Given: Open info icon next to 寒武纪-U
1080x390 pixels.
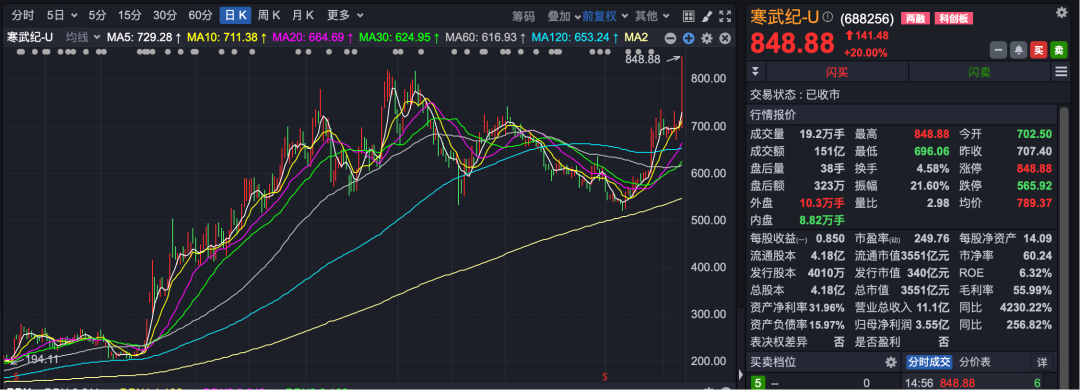Looking at the screenshot, I should click(x=827, y=17).
